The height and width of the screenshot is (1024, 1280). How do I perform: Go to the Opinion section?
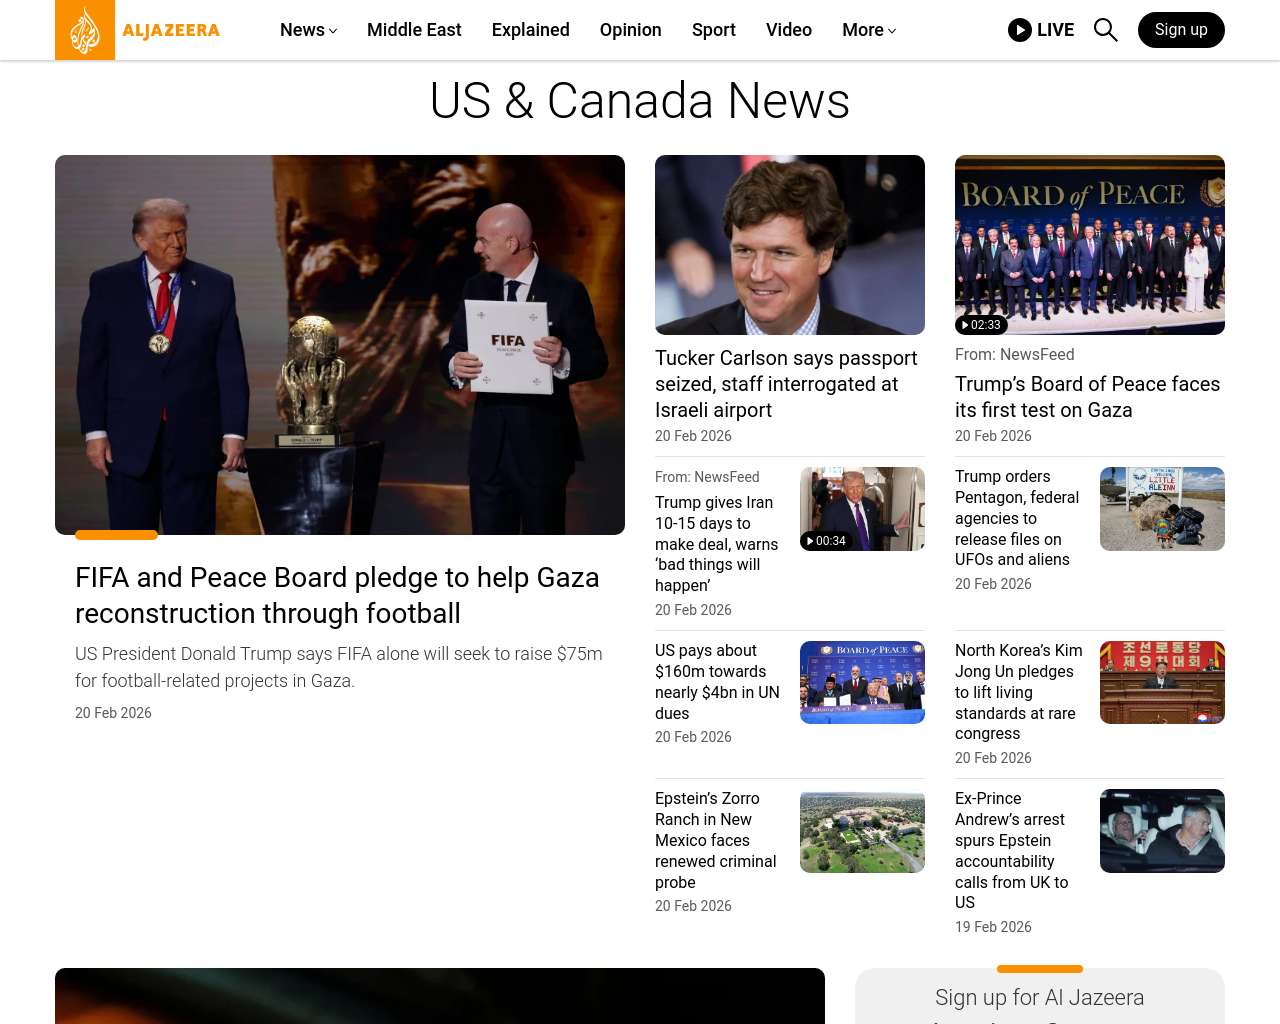(630, 30)
